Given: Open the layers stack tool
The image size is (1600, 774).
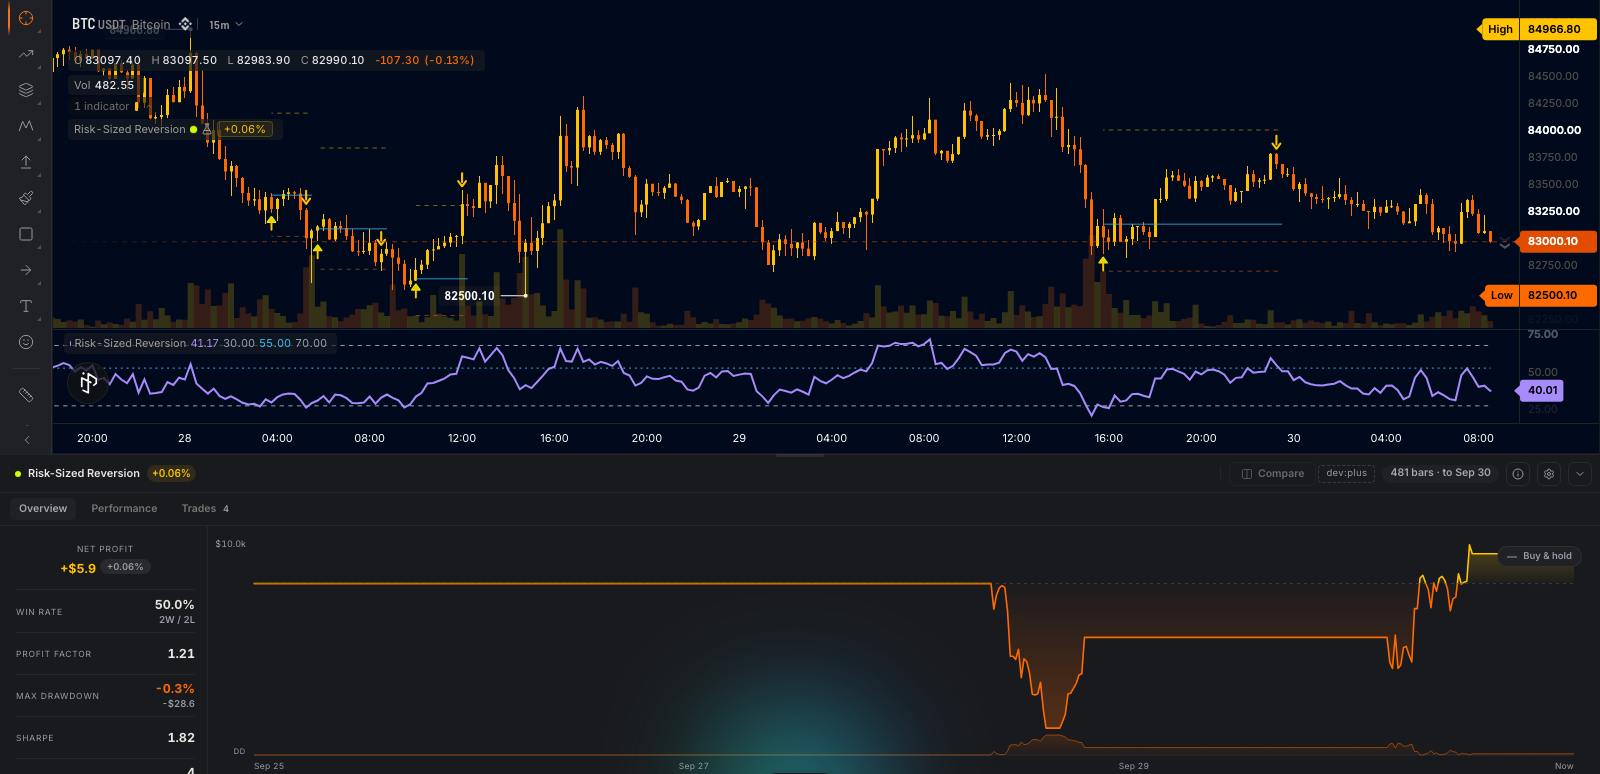Looking at the screenshot, I should pyautogui.click(x=26, y=90).
